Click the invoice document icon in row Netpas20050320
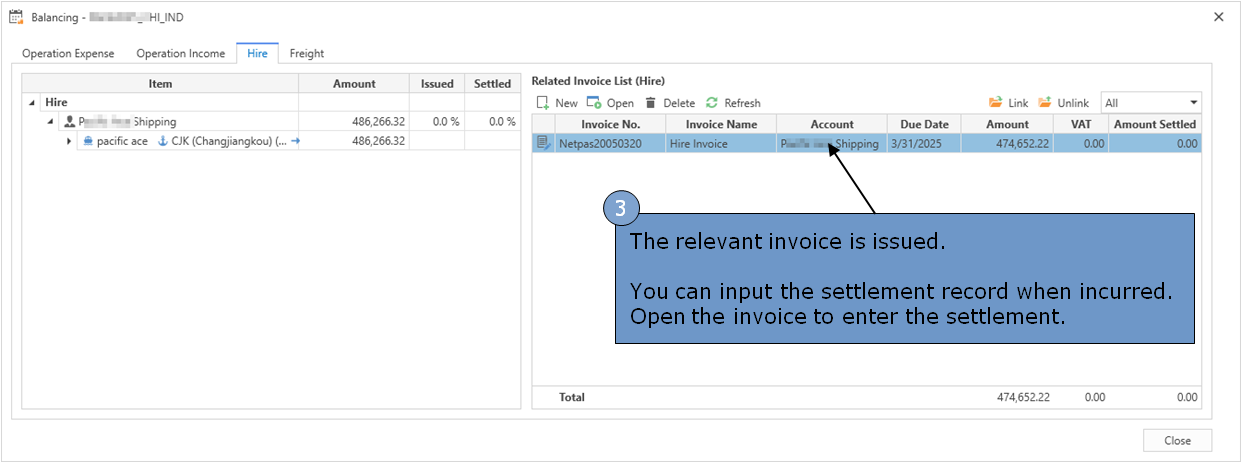 click(543, 143)
